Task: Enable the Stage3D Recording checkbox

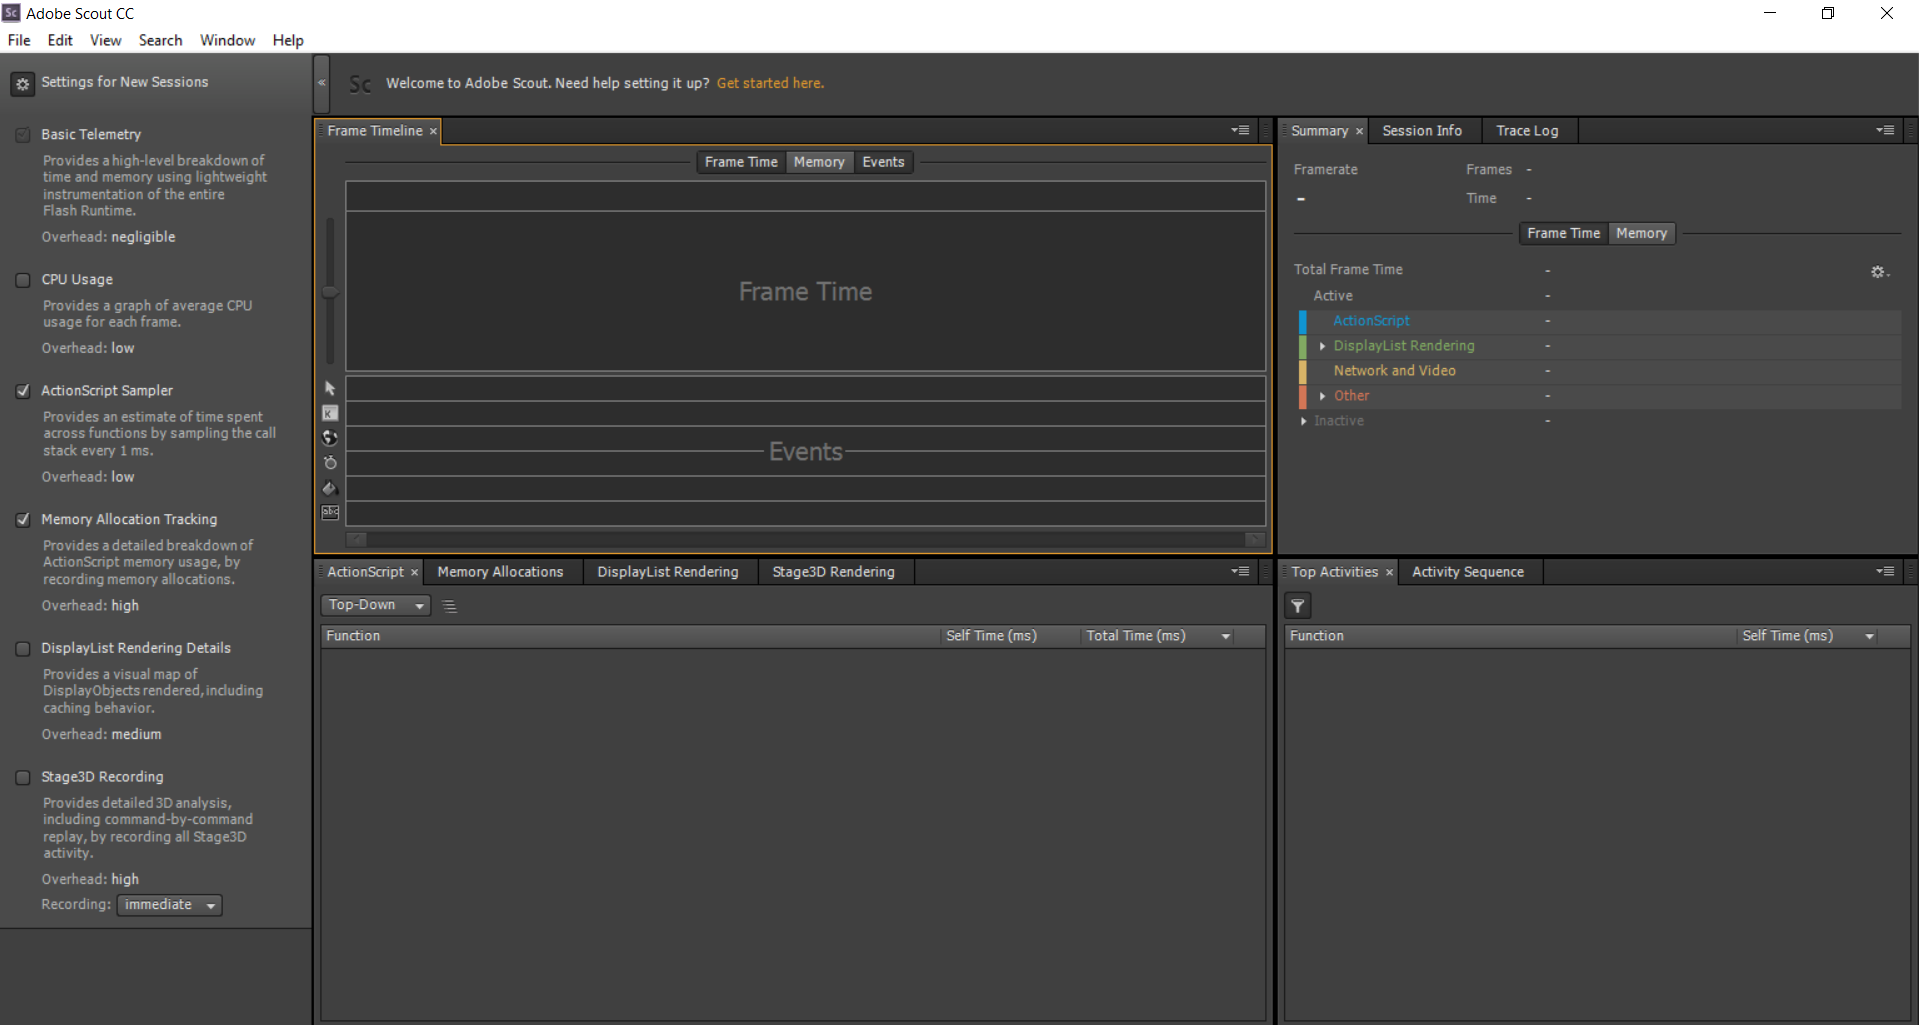Action: 23,778
